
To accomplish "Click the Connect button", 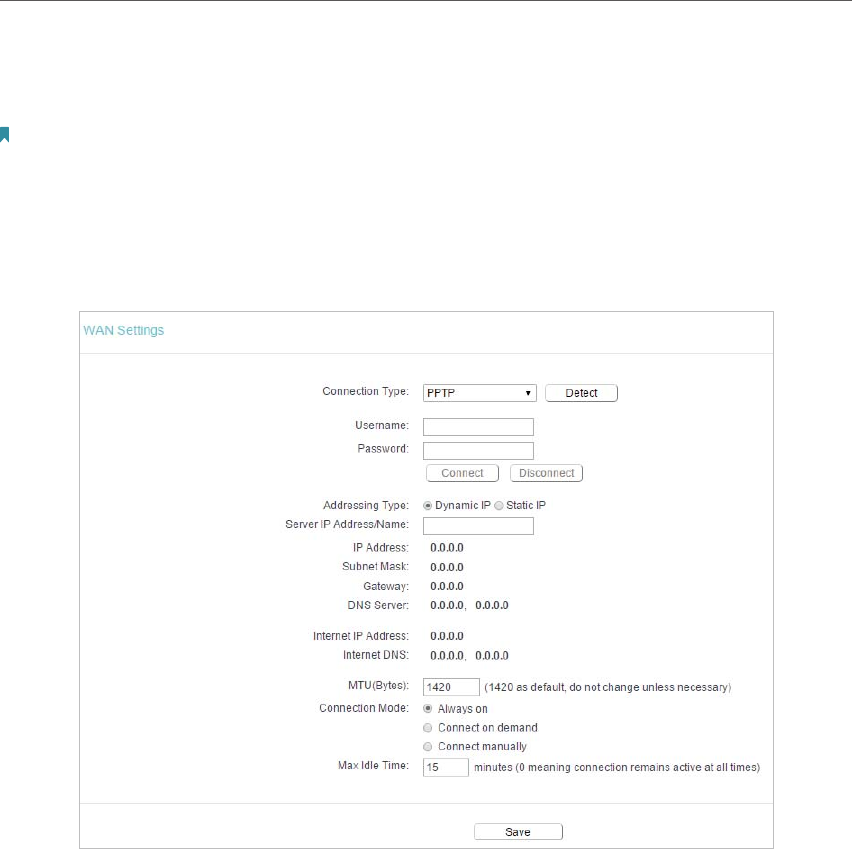I will click(462, 473).
